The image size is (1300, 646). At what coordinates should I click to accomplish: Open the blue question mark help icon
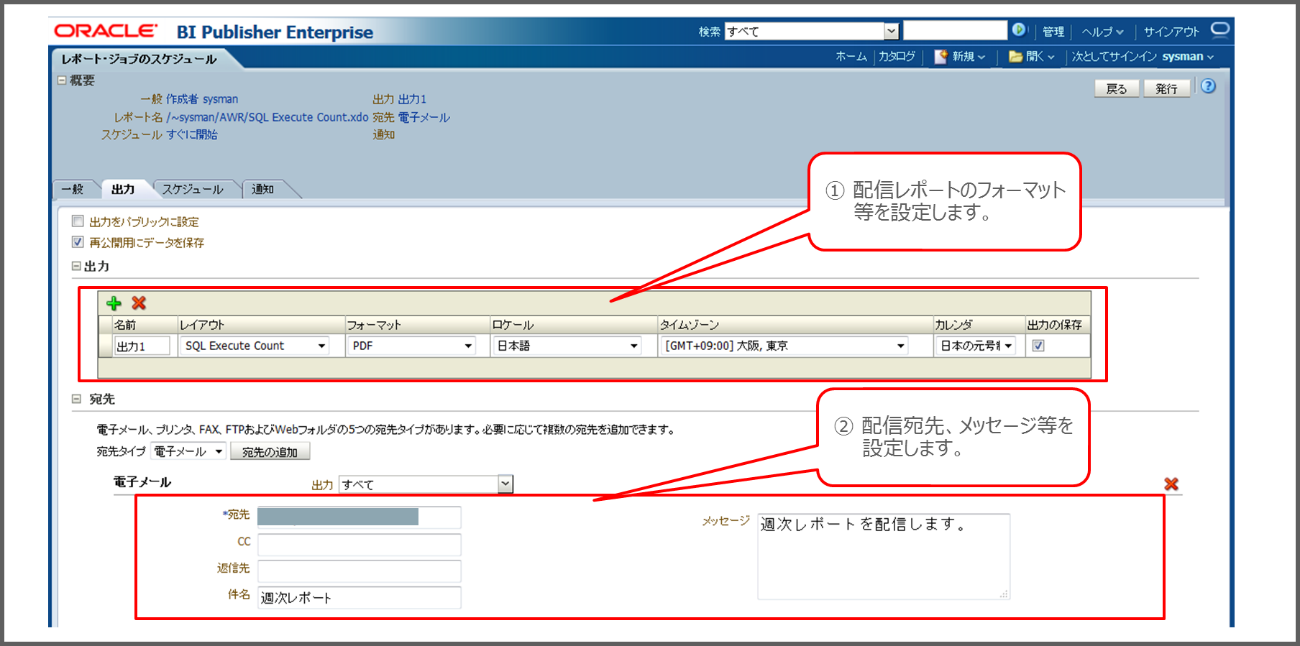pyautogui.click(x=1208, y=86)
